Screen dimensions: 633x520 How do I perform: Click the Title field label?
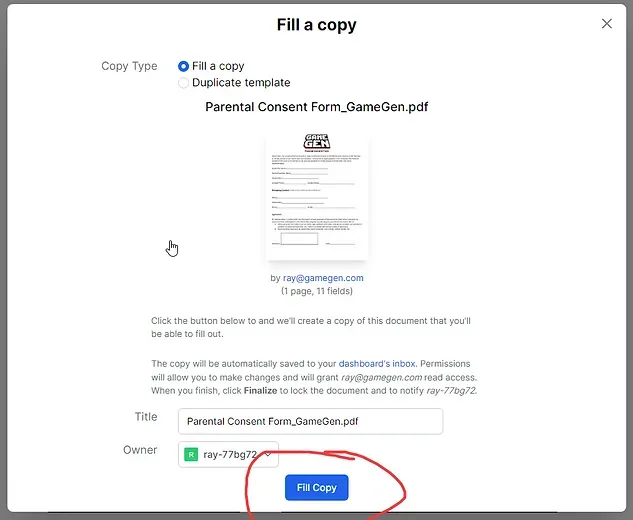coord(146,417)
